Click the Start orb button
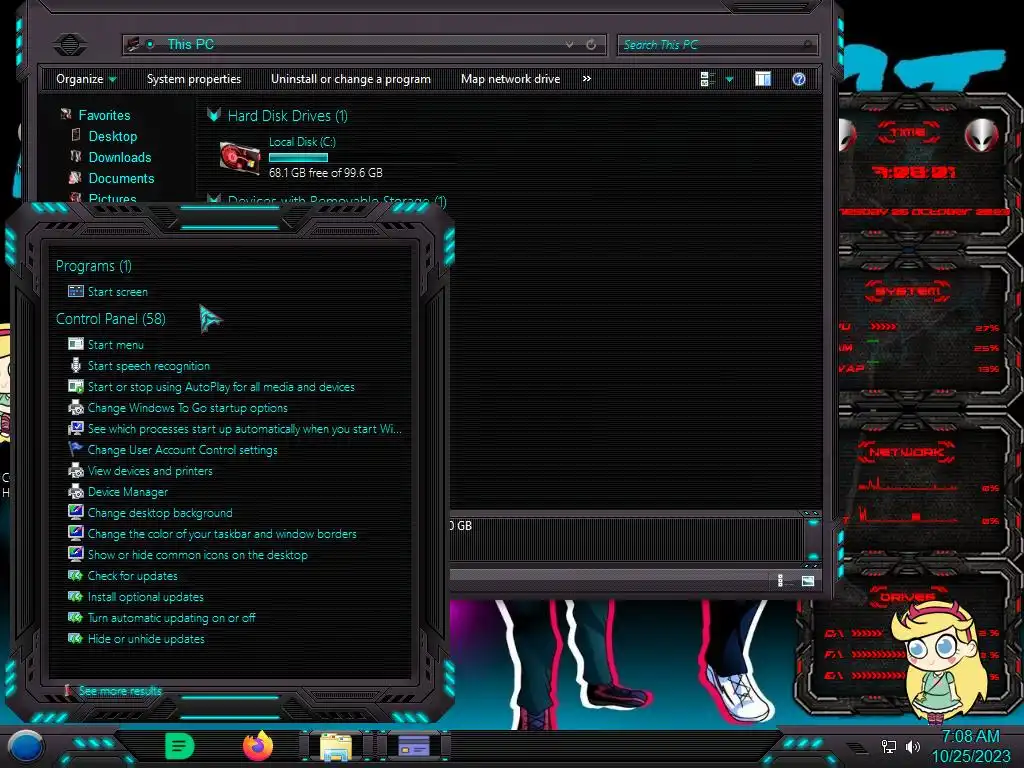1024x768 pixels. (26, 746)
